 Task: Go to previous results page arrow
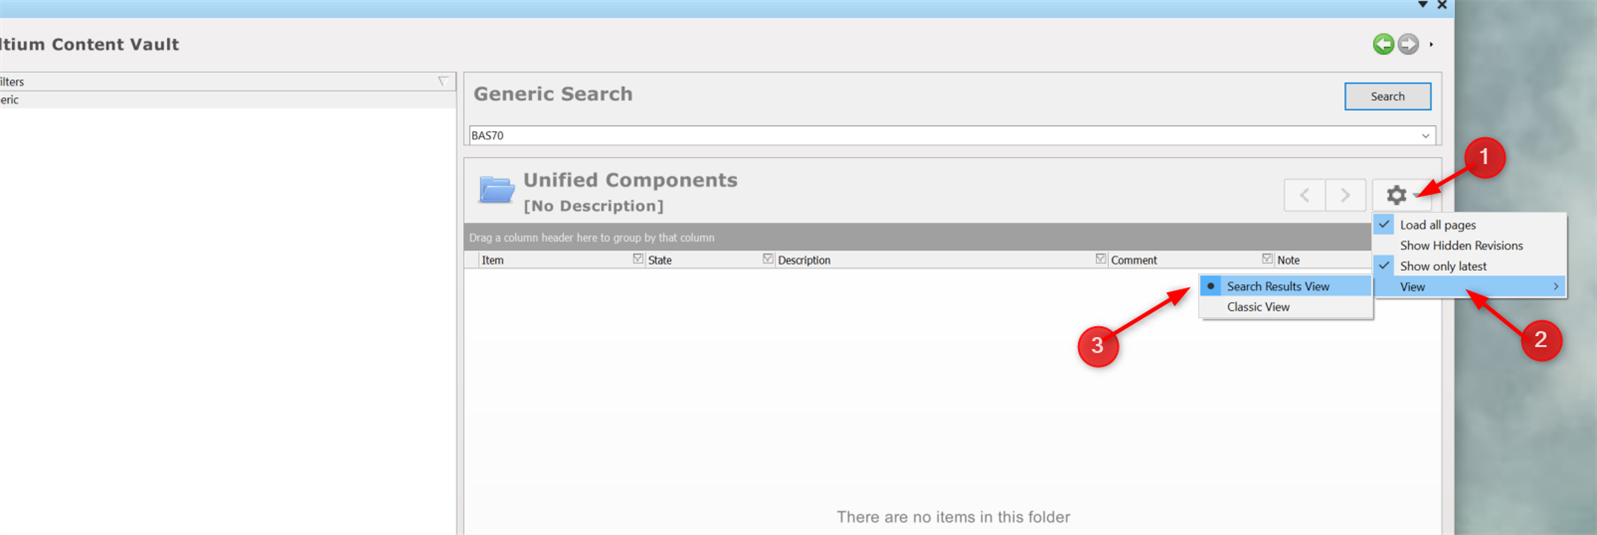[x=1304, y=195]
